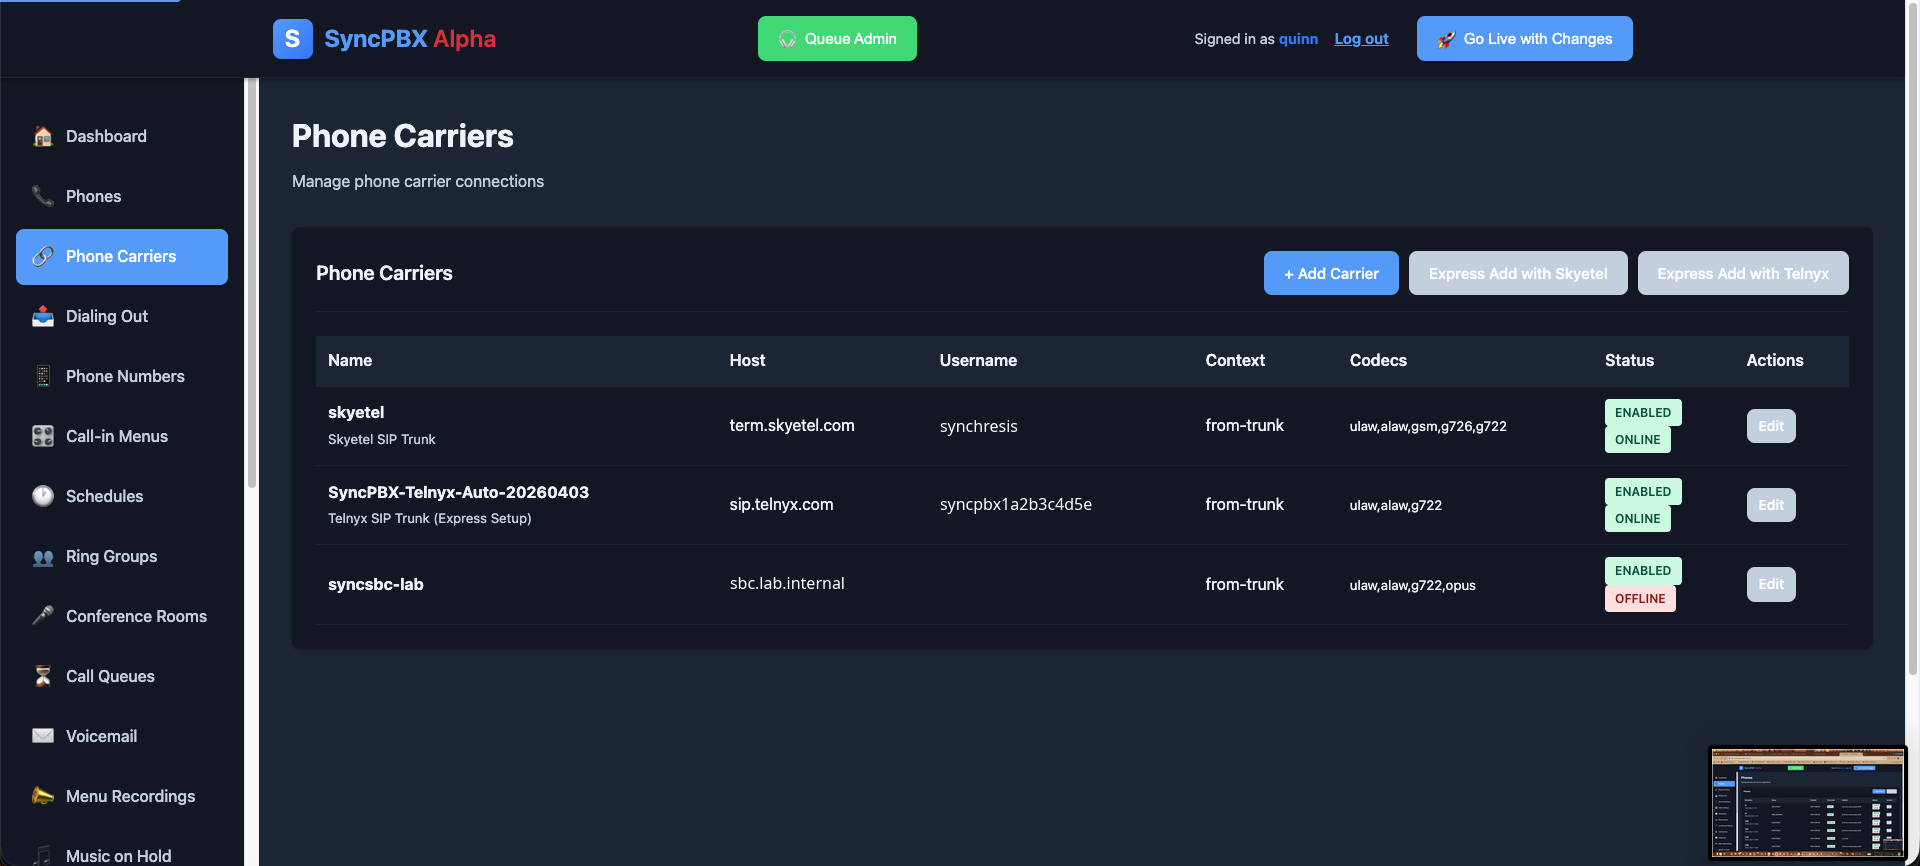Click the SyncPBX Alpha title link
This screenshot has height=866, width=1920.
pyautogui.click(x=410, y=39)
